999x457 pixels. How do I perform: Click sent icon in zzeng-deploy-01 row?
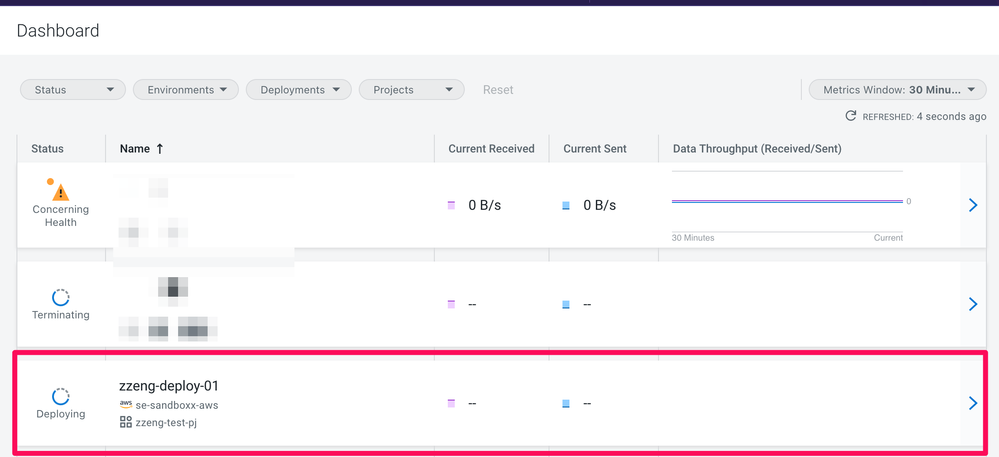(x=566, y=403)
